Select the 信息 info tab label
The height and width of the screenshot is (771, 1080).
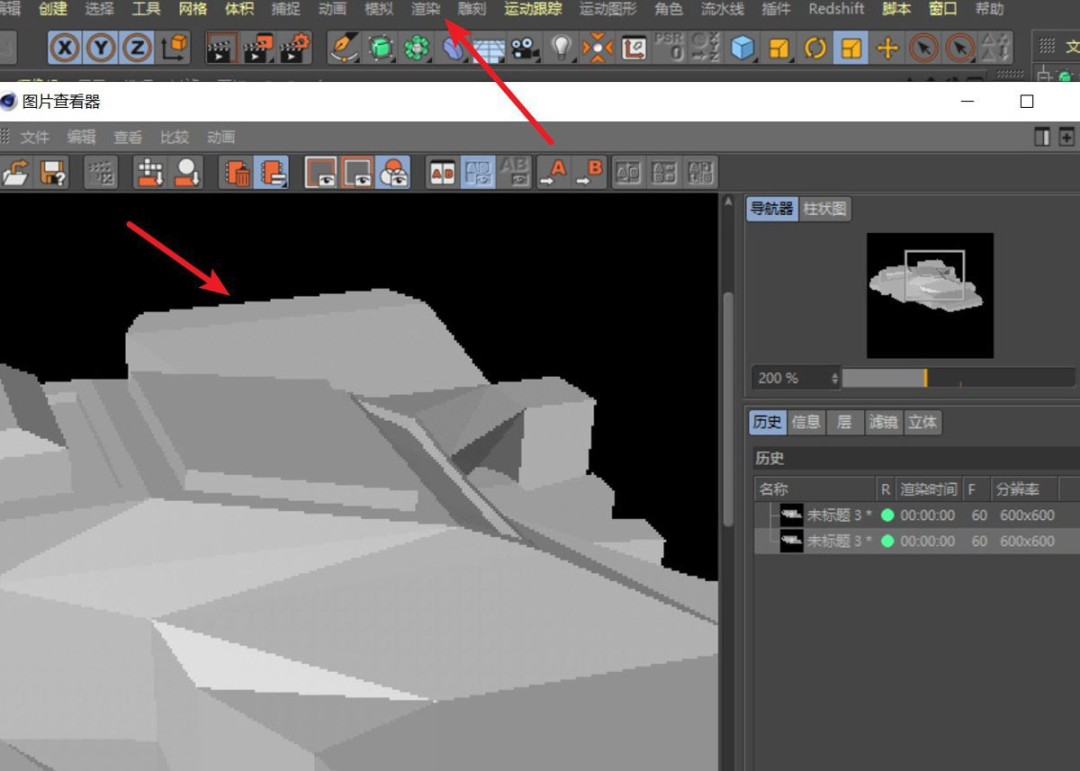pos(806,422)
